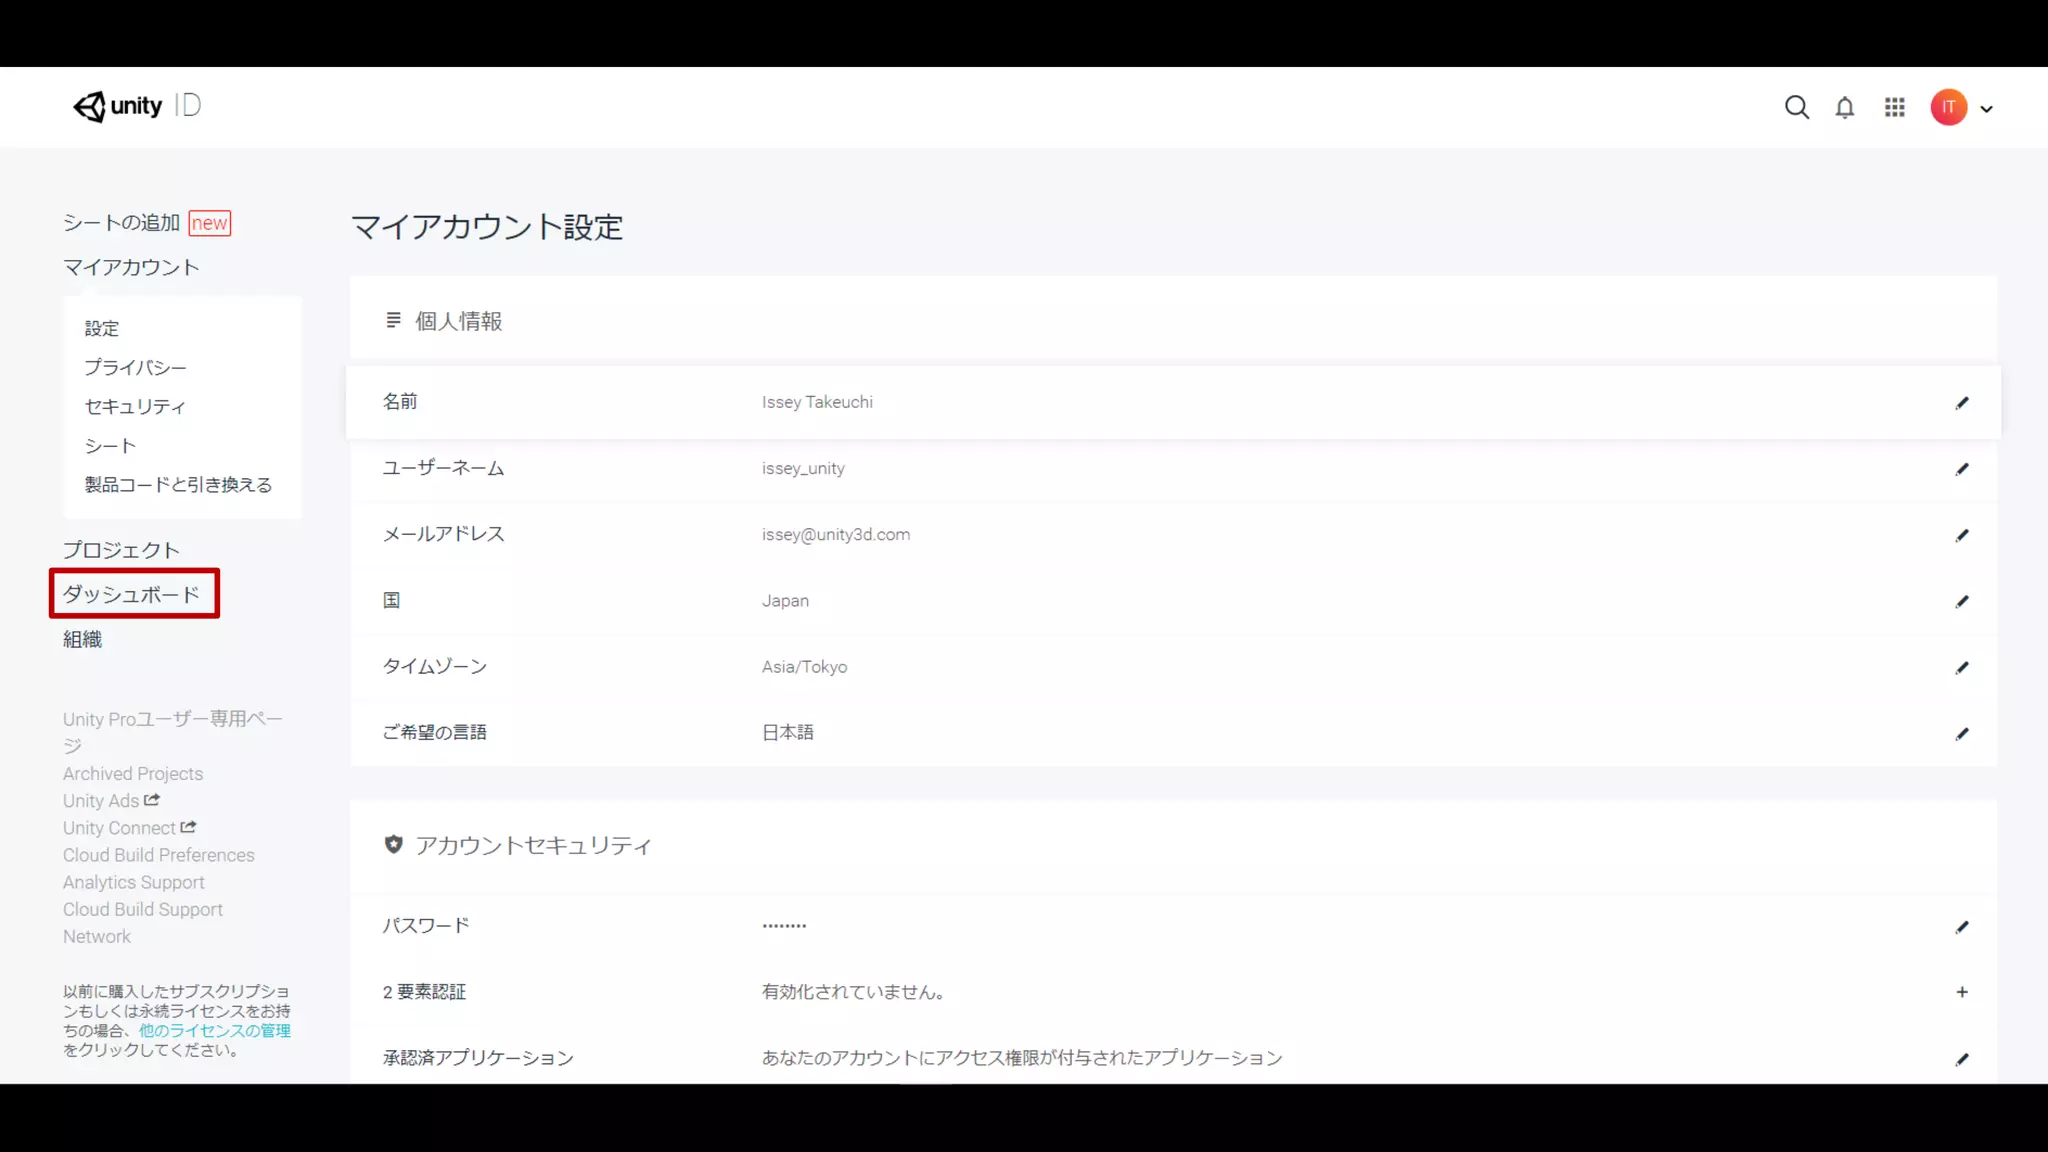The height and width of the screenshot is (1152, 2048).
Task: Edit the タイムゾーン pencil icon
Action: point(1962,667)
